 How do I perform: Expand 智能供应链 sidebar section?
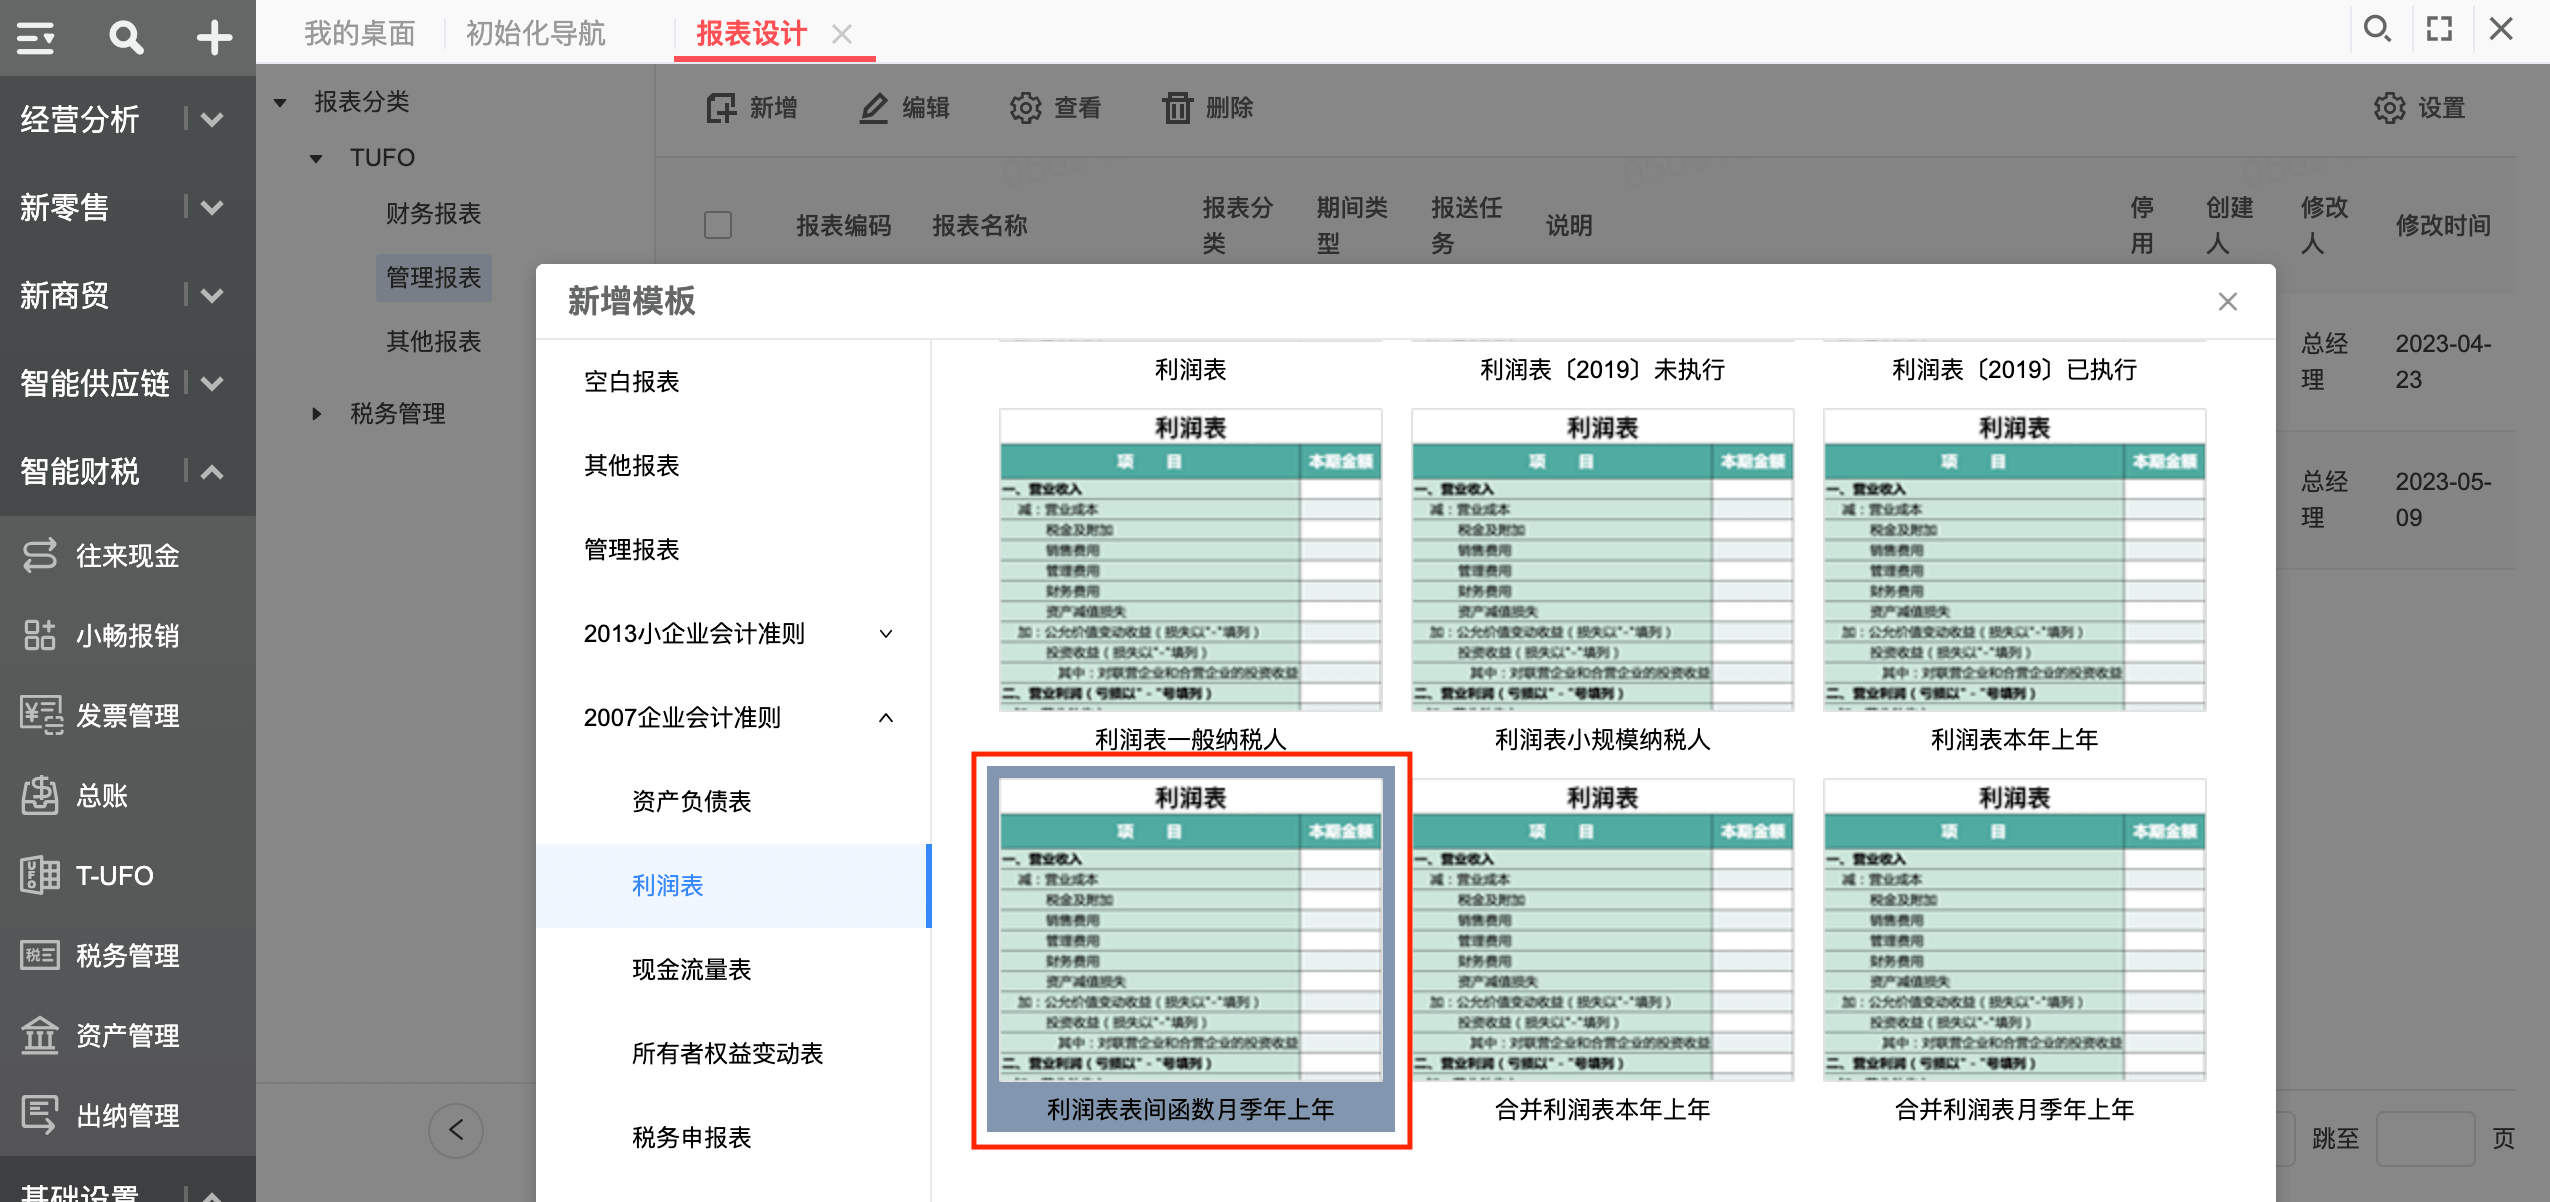click(x=212, y=383)
